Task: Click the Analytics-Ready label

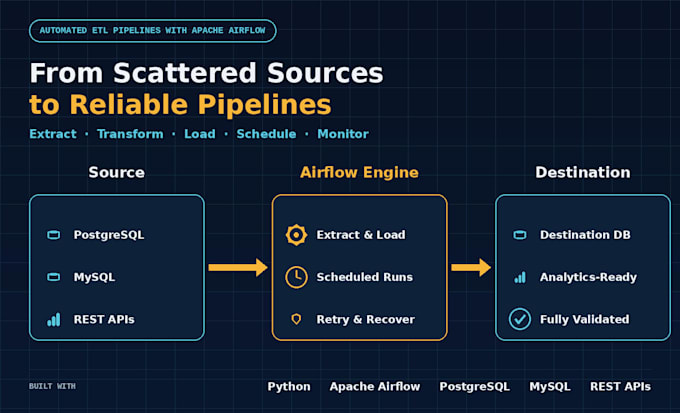Action: (588, 277)
